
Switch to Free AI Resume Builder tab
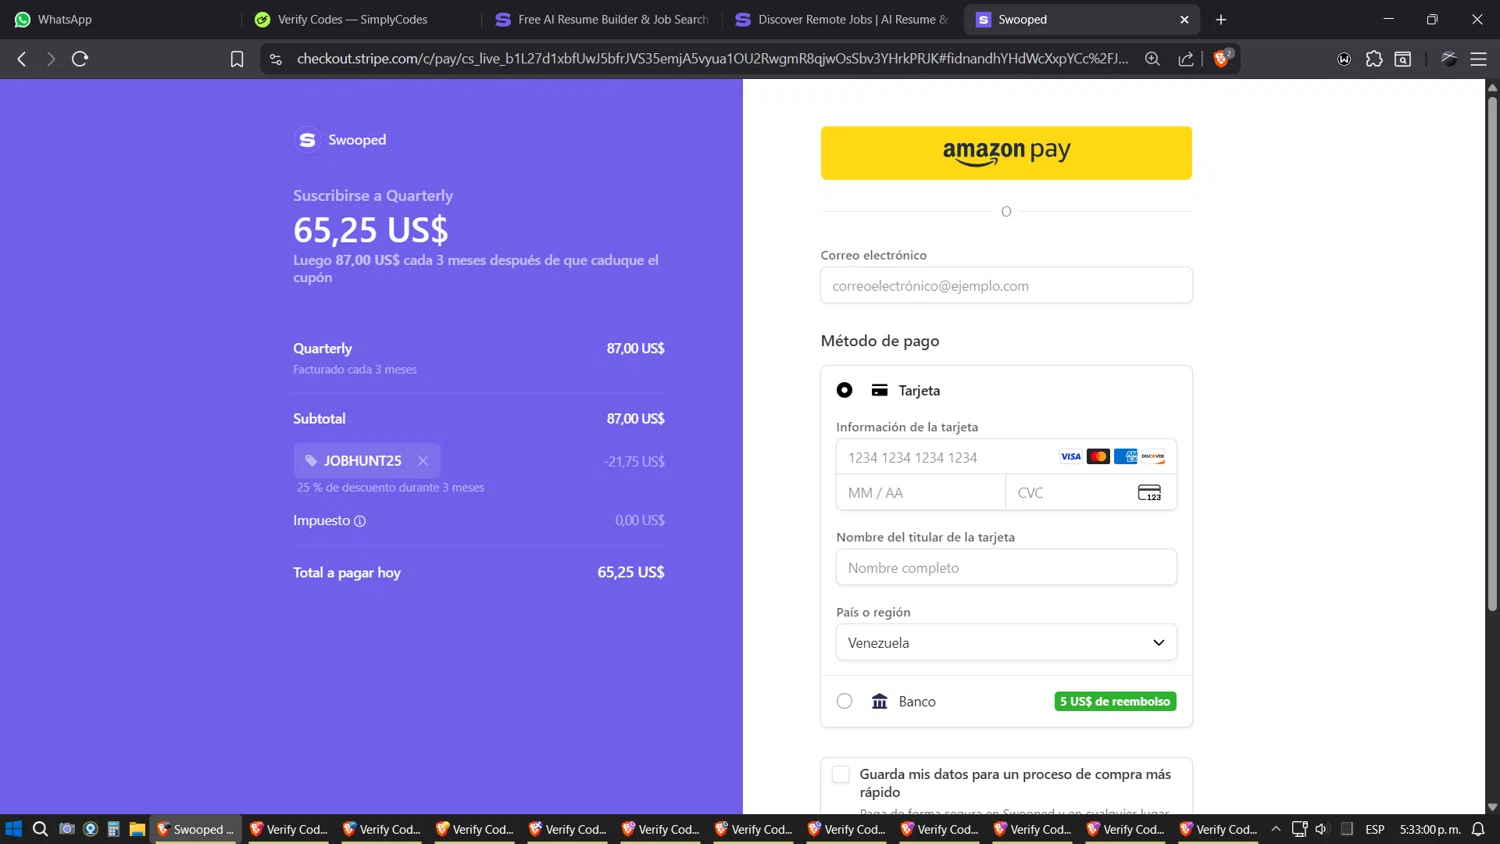602,19
